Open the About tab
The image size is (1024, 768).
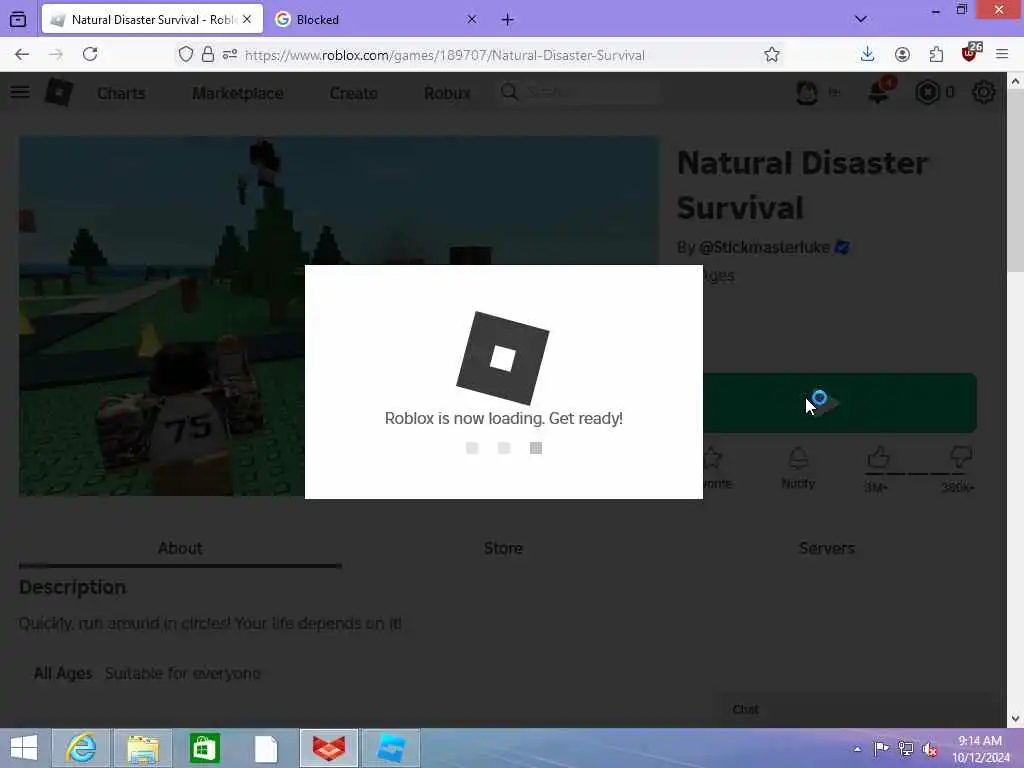click(180, 548)
